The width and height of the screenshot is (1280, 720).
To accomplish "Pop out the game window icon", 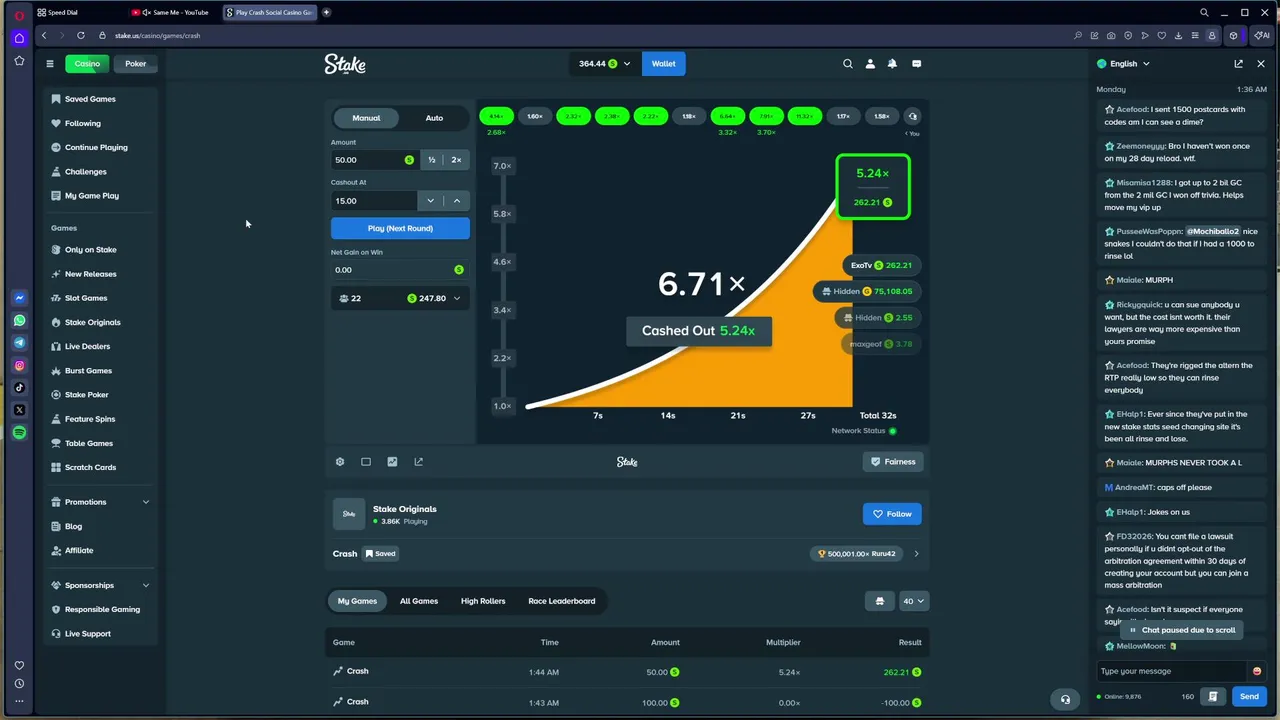I will [418, 462].
